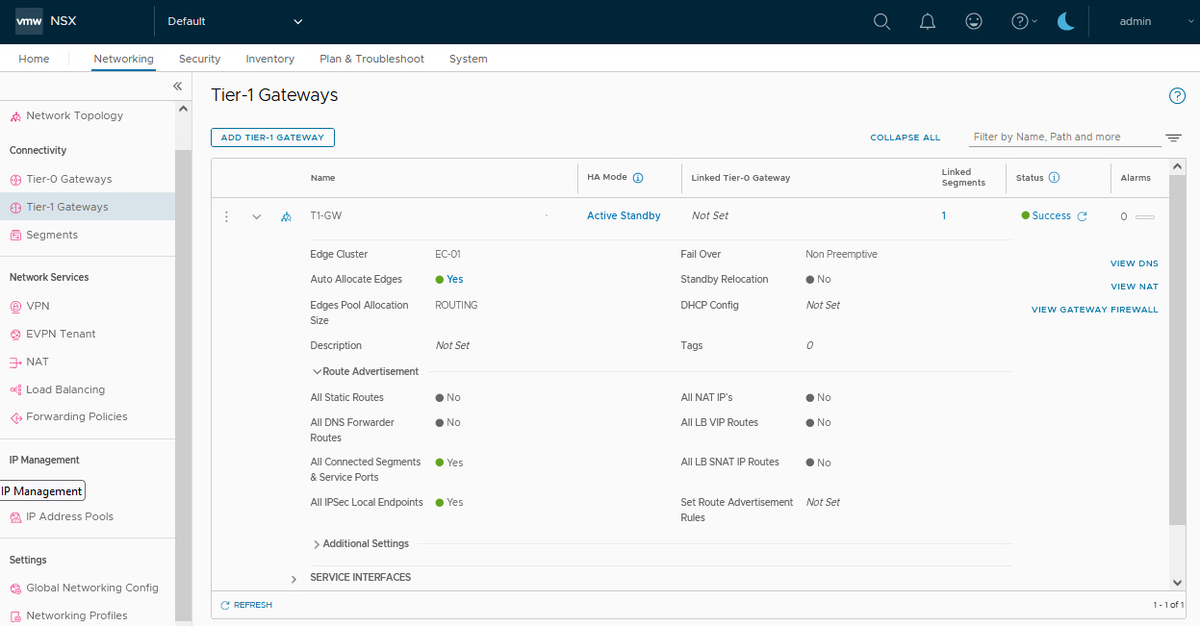Open the VIEW GATEWAY FIREWALL link
This screenshot has width=1200, height=626.
pos(1094,310)
